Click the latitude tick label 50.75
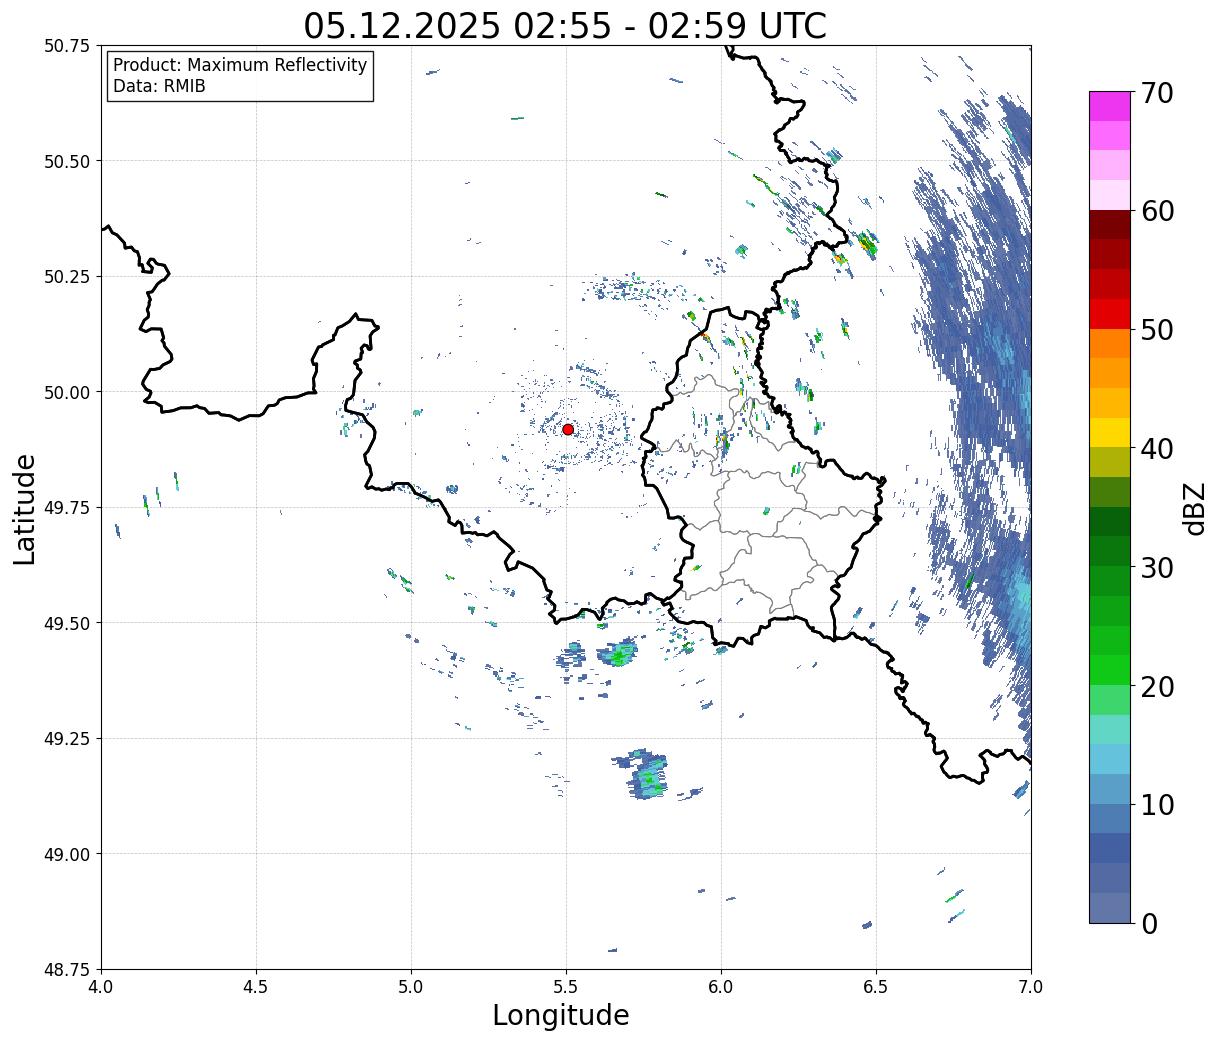Image resolution: width=1219 pixels, height=1040 pixels. (x=67, y=46)
